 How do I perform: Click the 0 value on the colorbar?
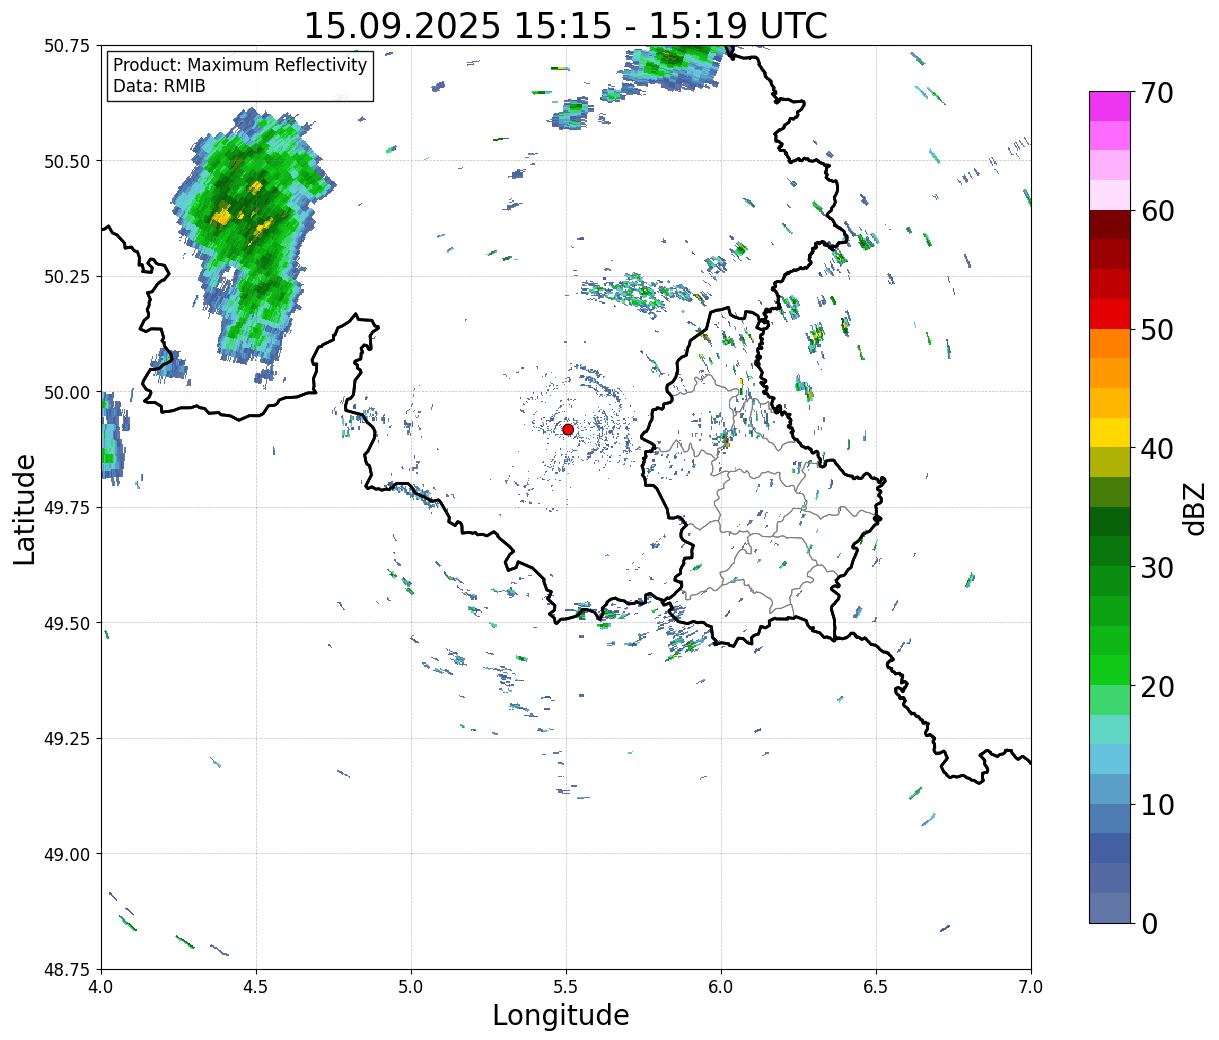(1149, 923)
